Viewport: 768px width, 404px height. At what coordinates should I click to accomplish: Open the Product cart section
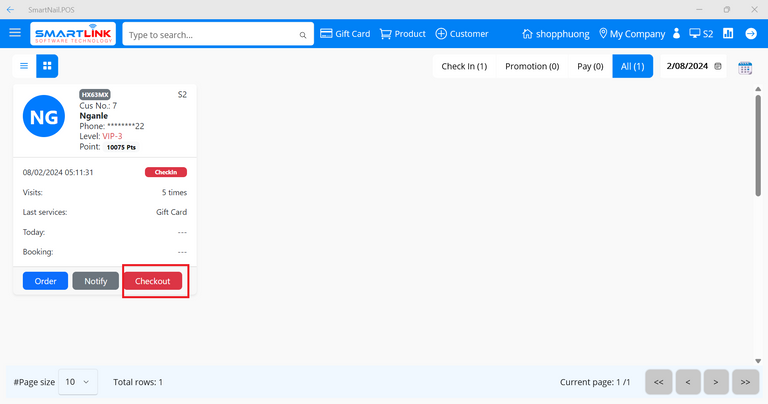pyautogui.click(x=402, y=33)
